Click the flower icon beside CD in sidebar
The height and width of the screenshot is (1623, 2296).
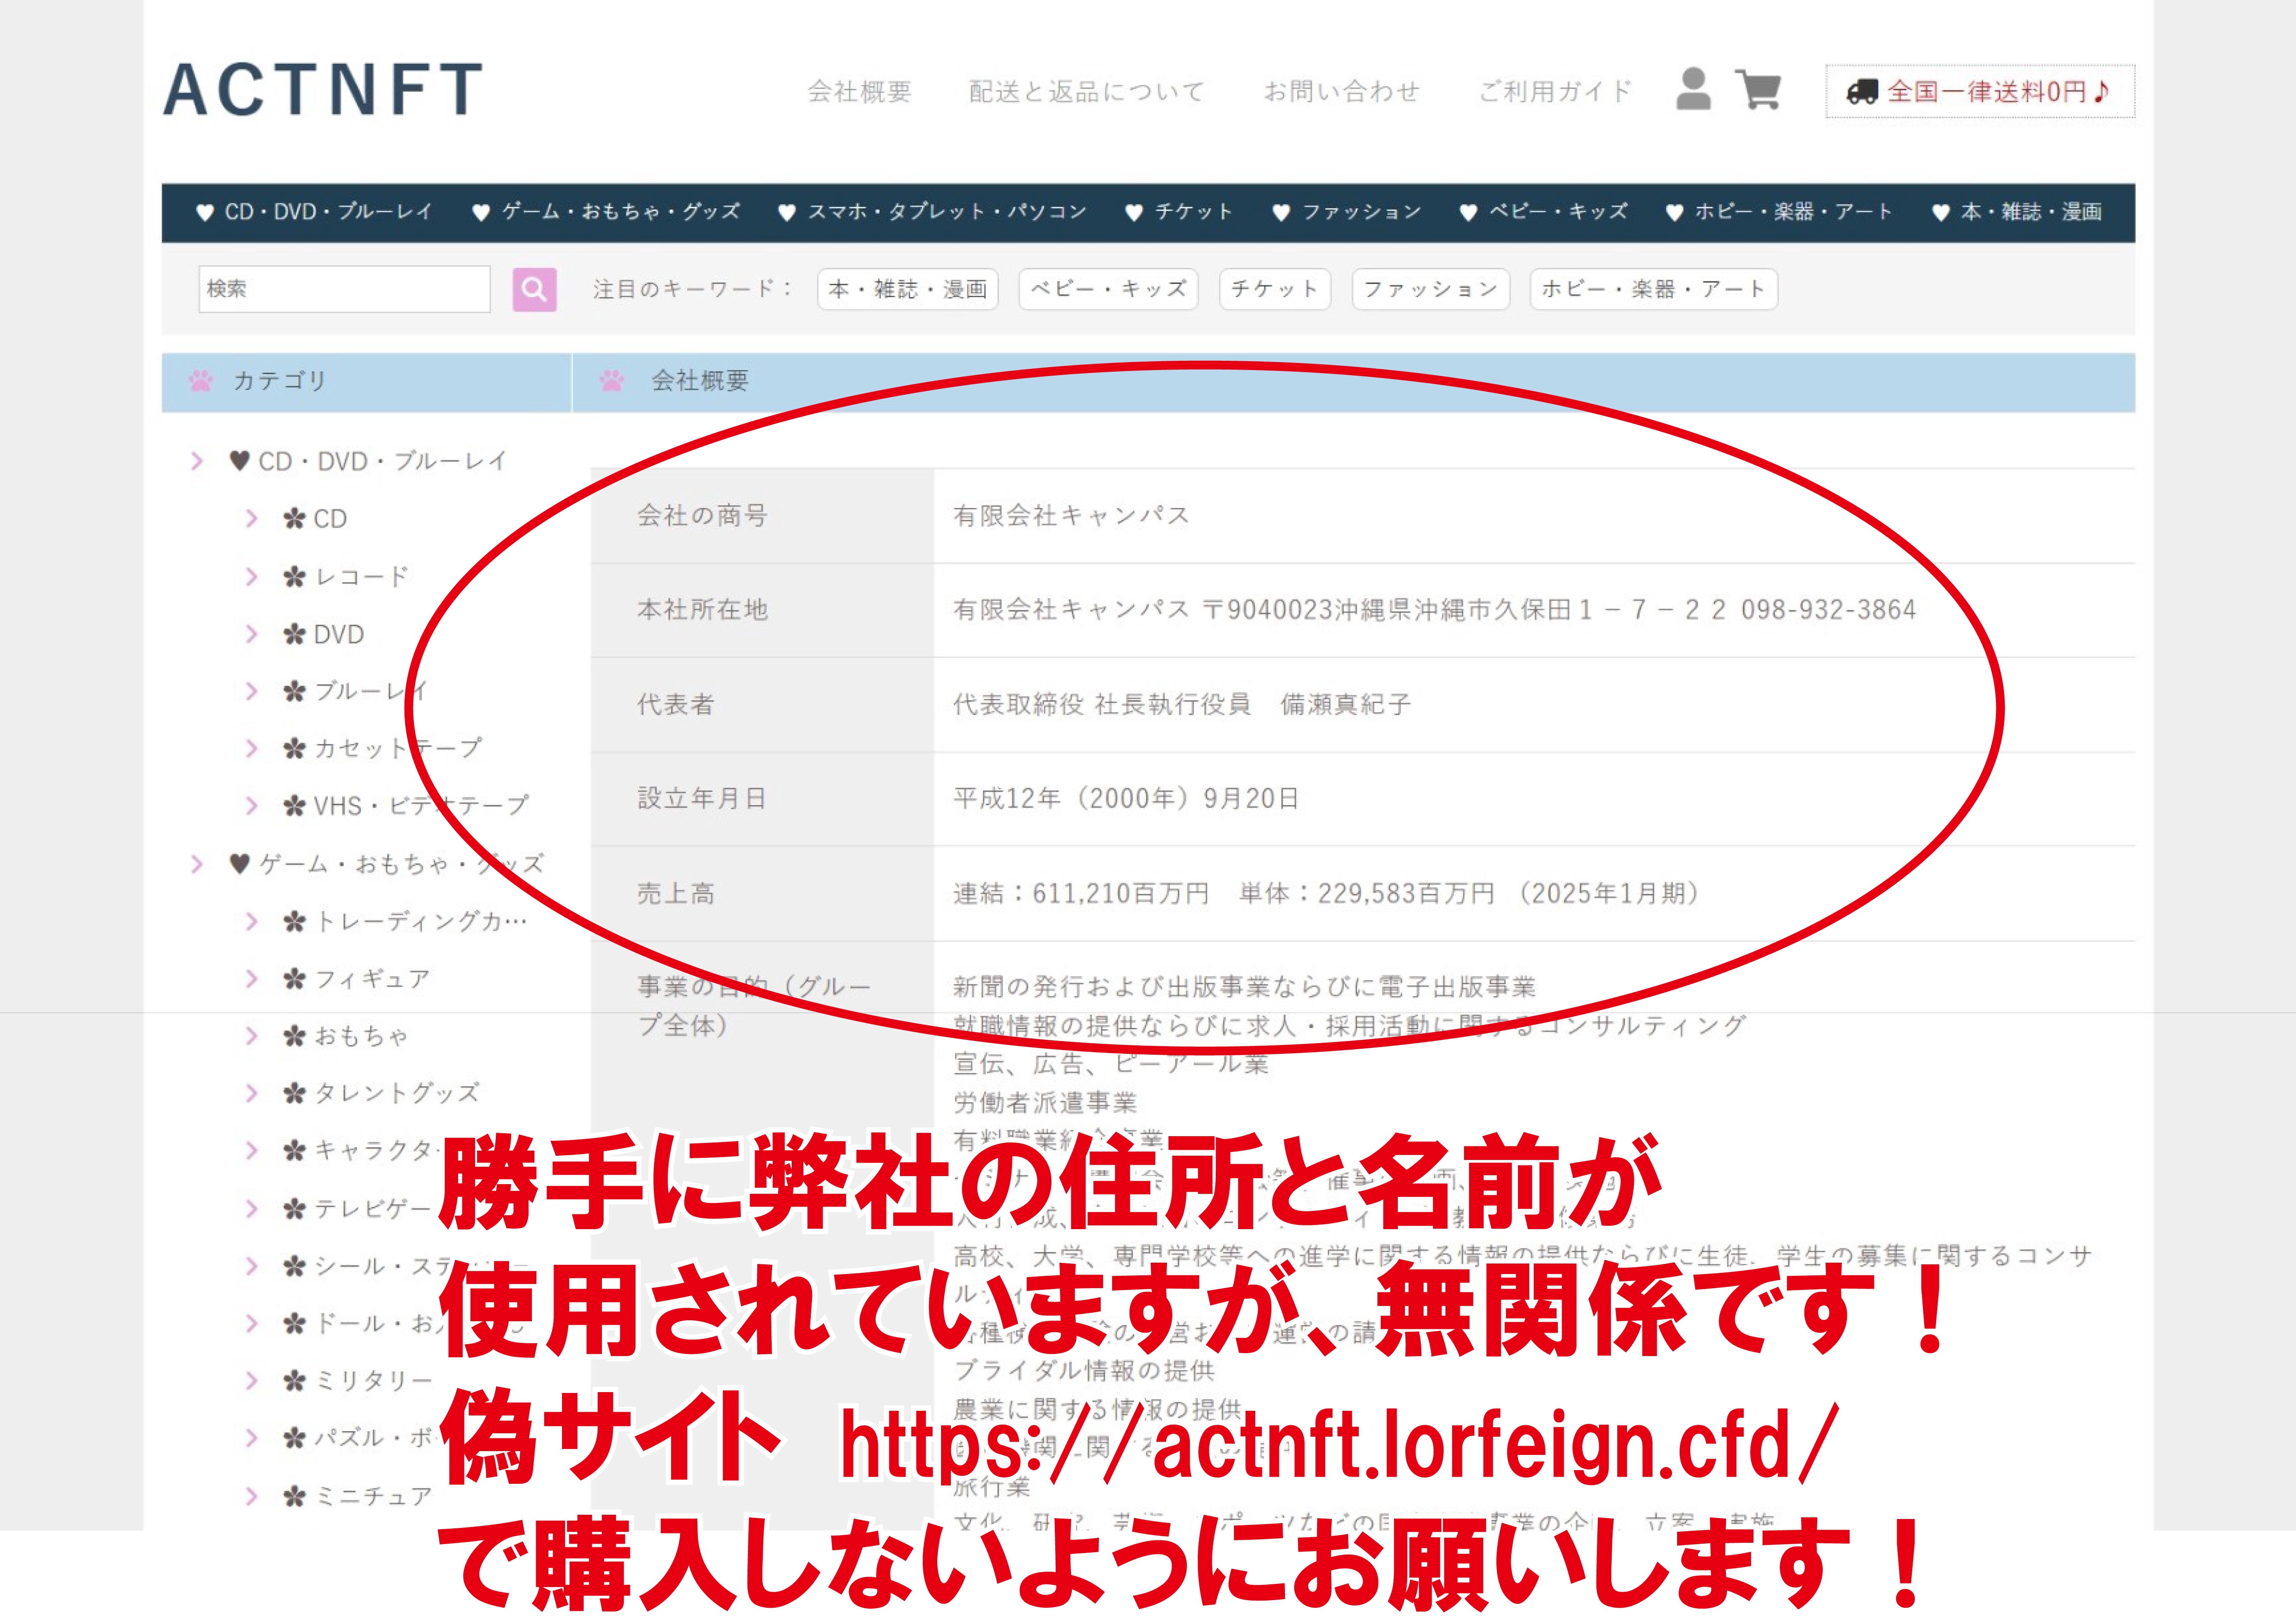(294, 519)
